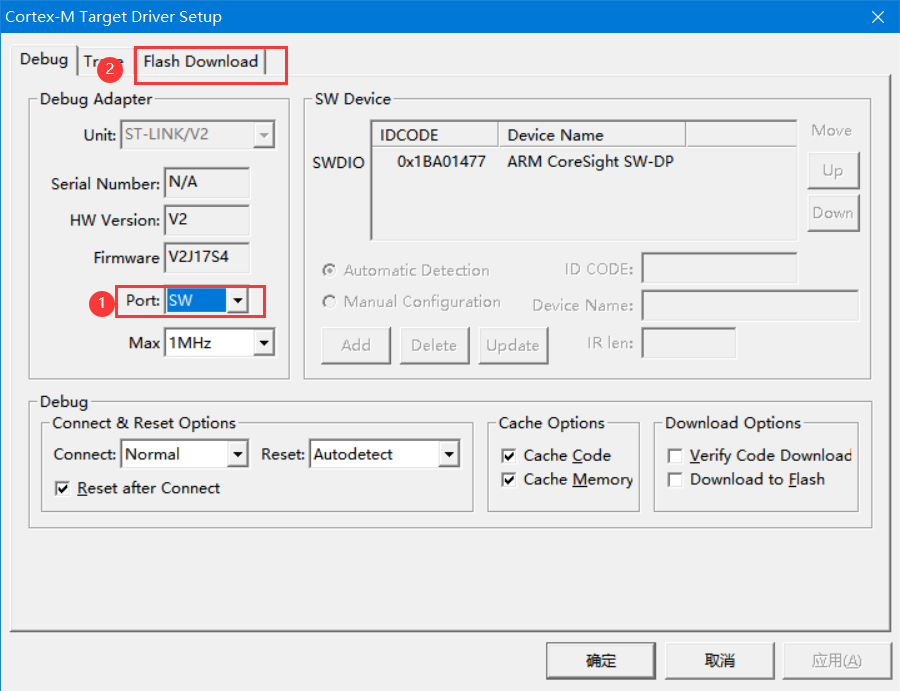This screenshot has width=900, height=691.
Task: Select the Debug tab
Action: click(44, 59)
